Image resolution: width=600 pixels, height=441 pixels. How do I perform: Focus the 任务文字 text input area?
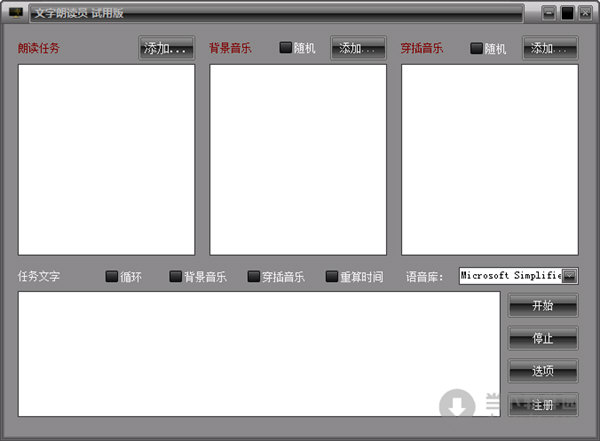tap(259, 354)
